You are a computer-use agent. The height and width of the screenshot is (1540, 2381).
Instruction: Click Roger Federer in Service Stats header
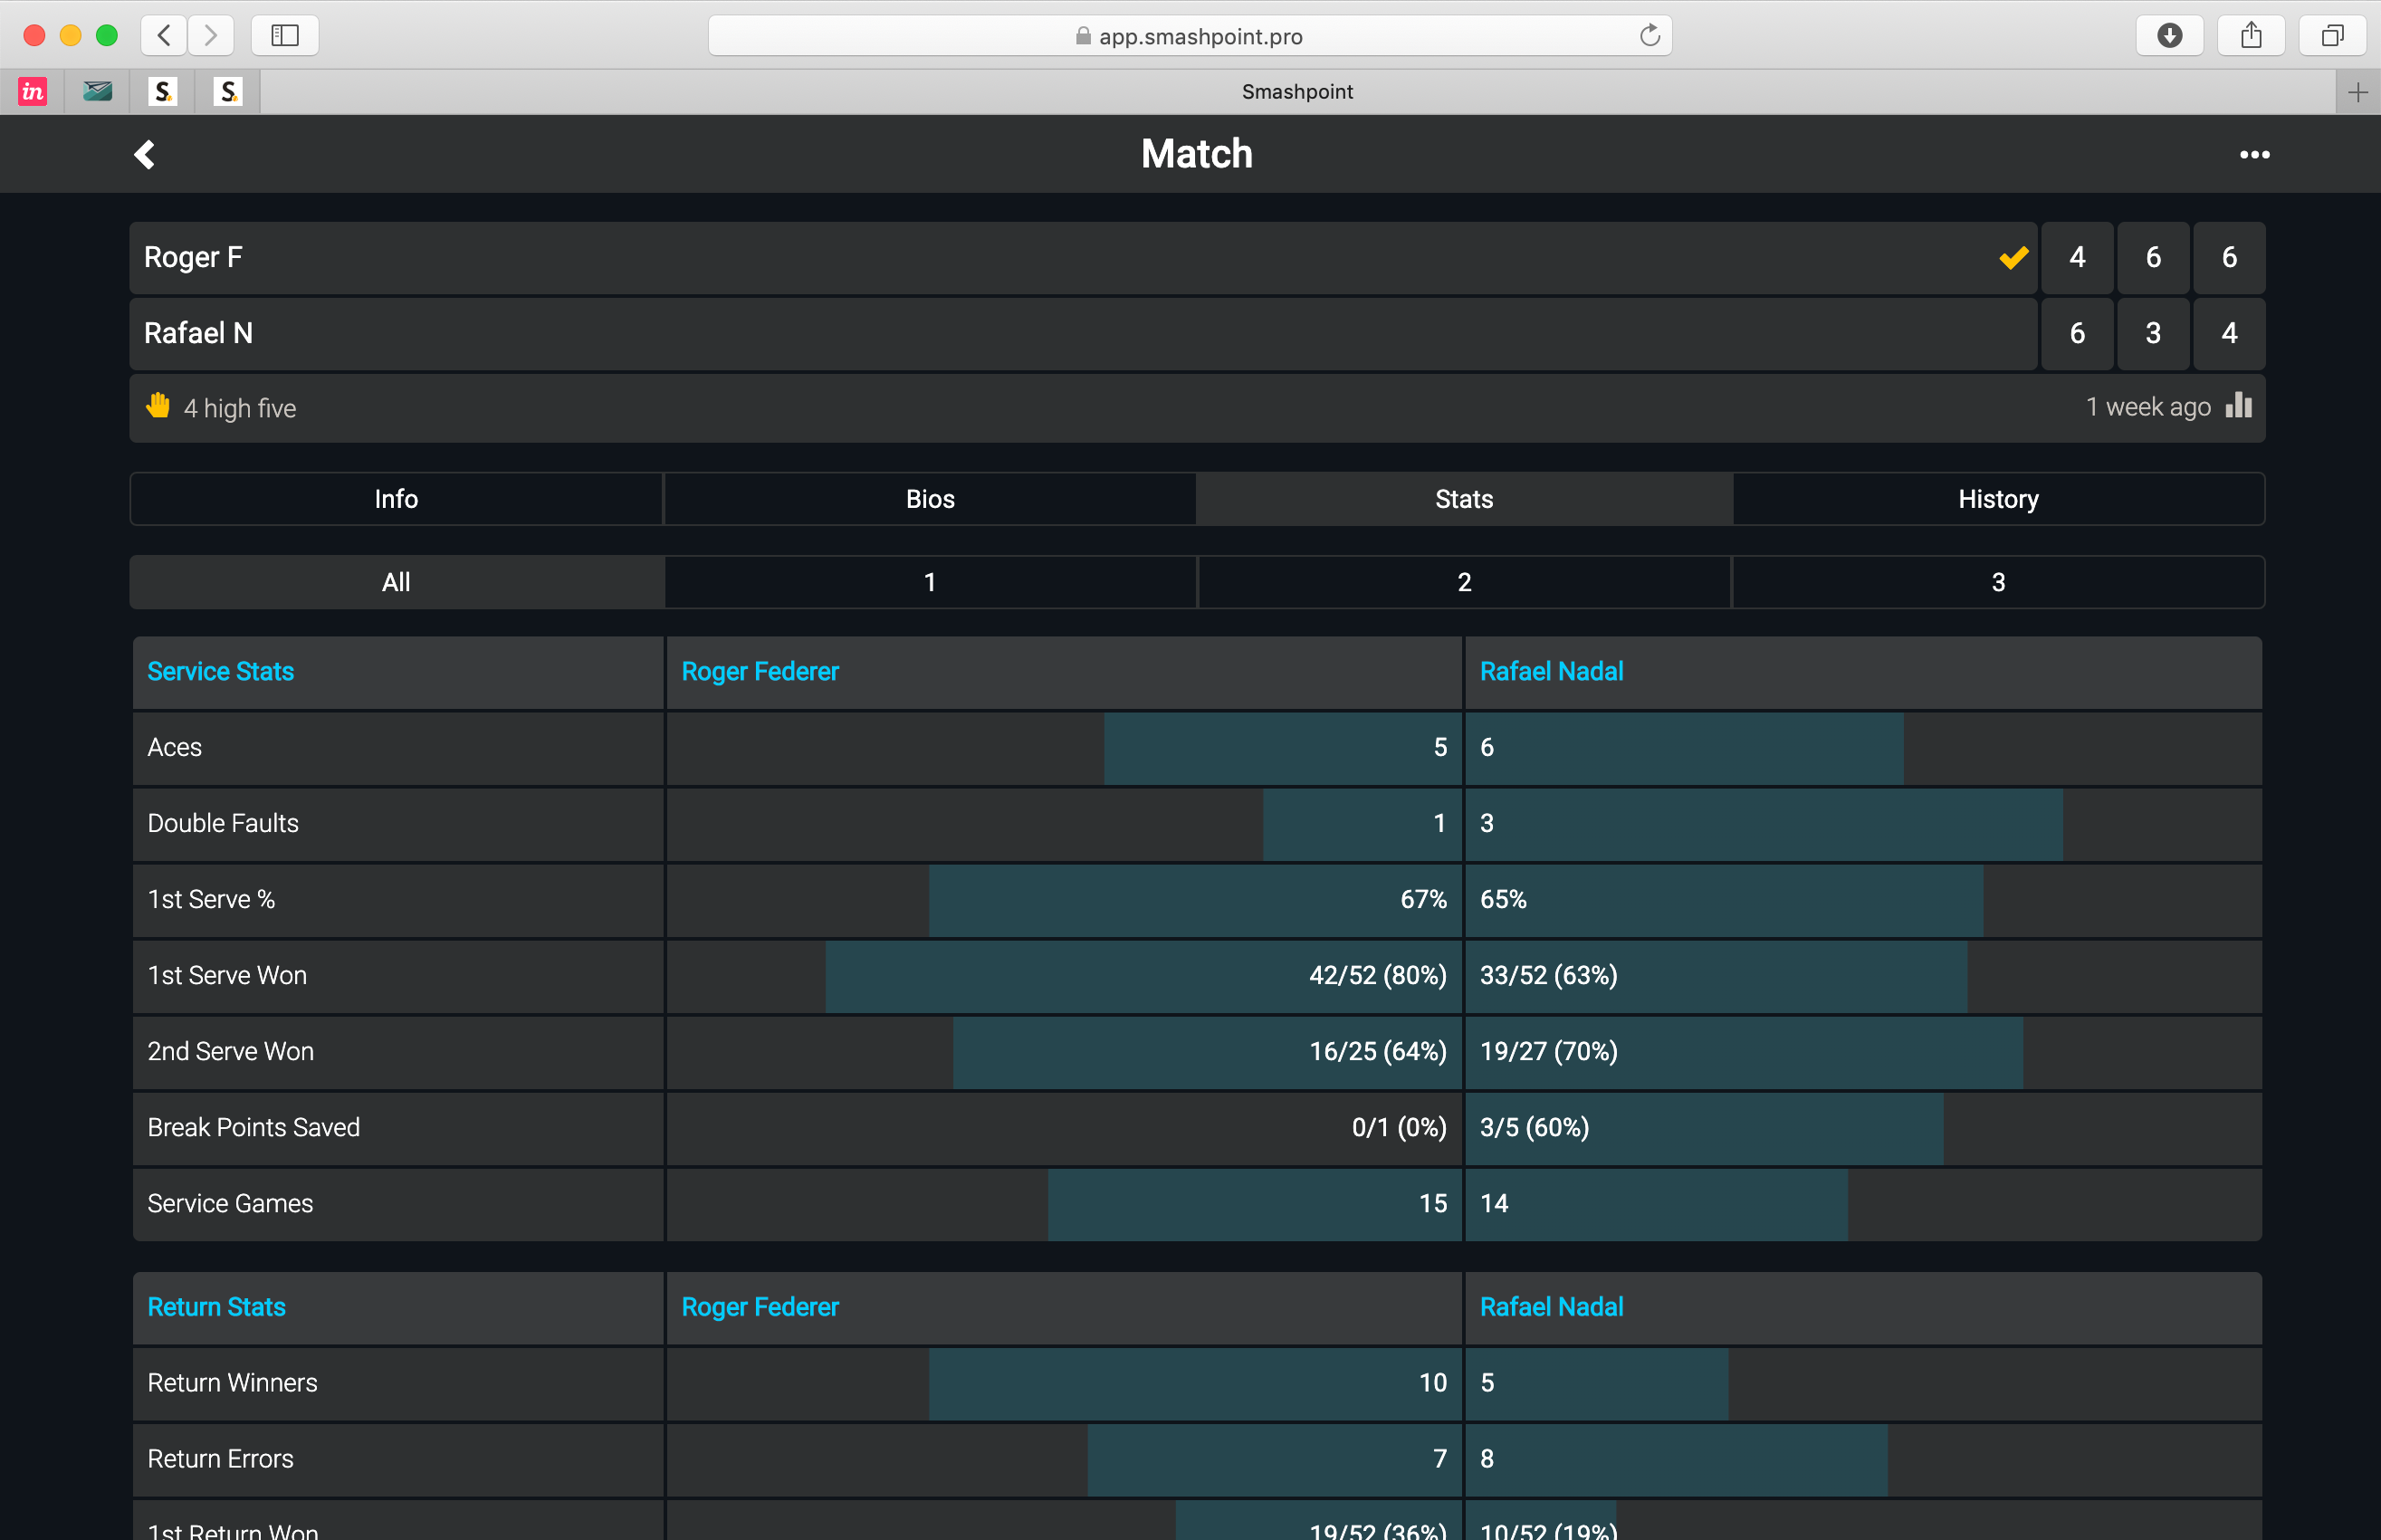coord(760,671)
